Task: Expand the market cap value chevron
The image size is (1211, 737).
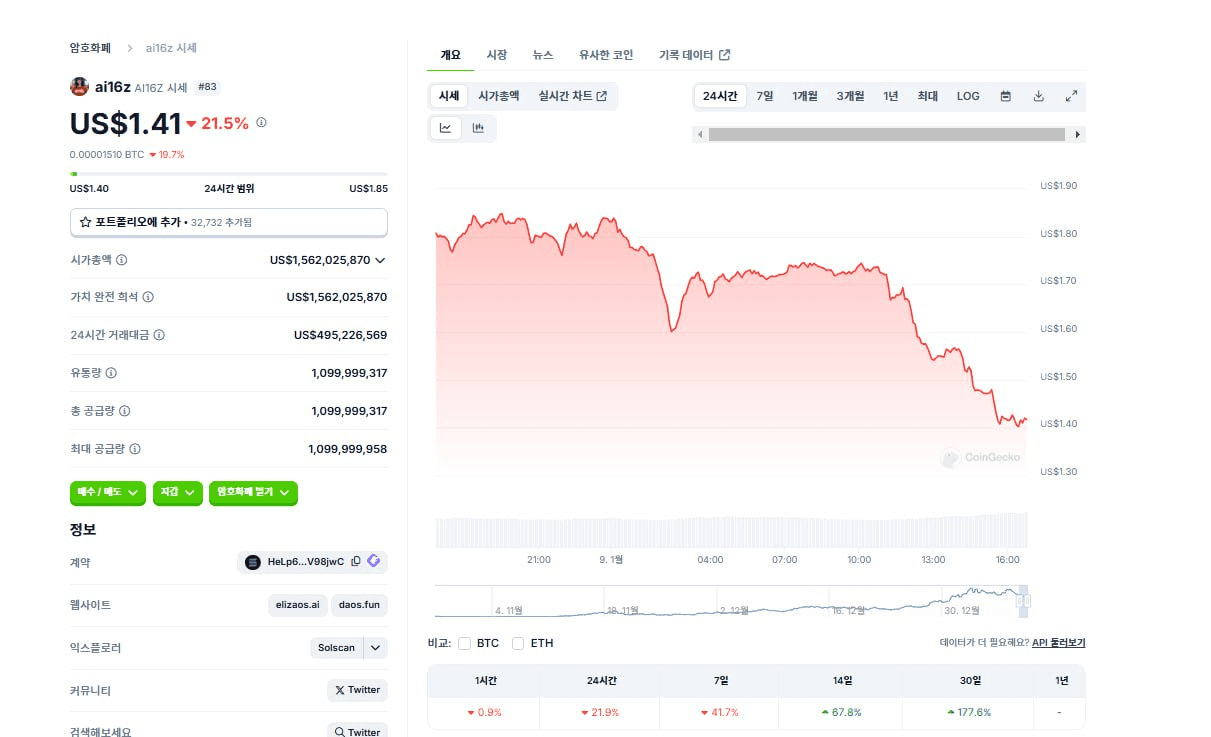Action: (380, 260)
